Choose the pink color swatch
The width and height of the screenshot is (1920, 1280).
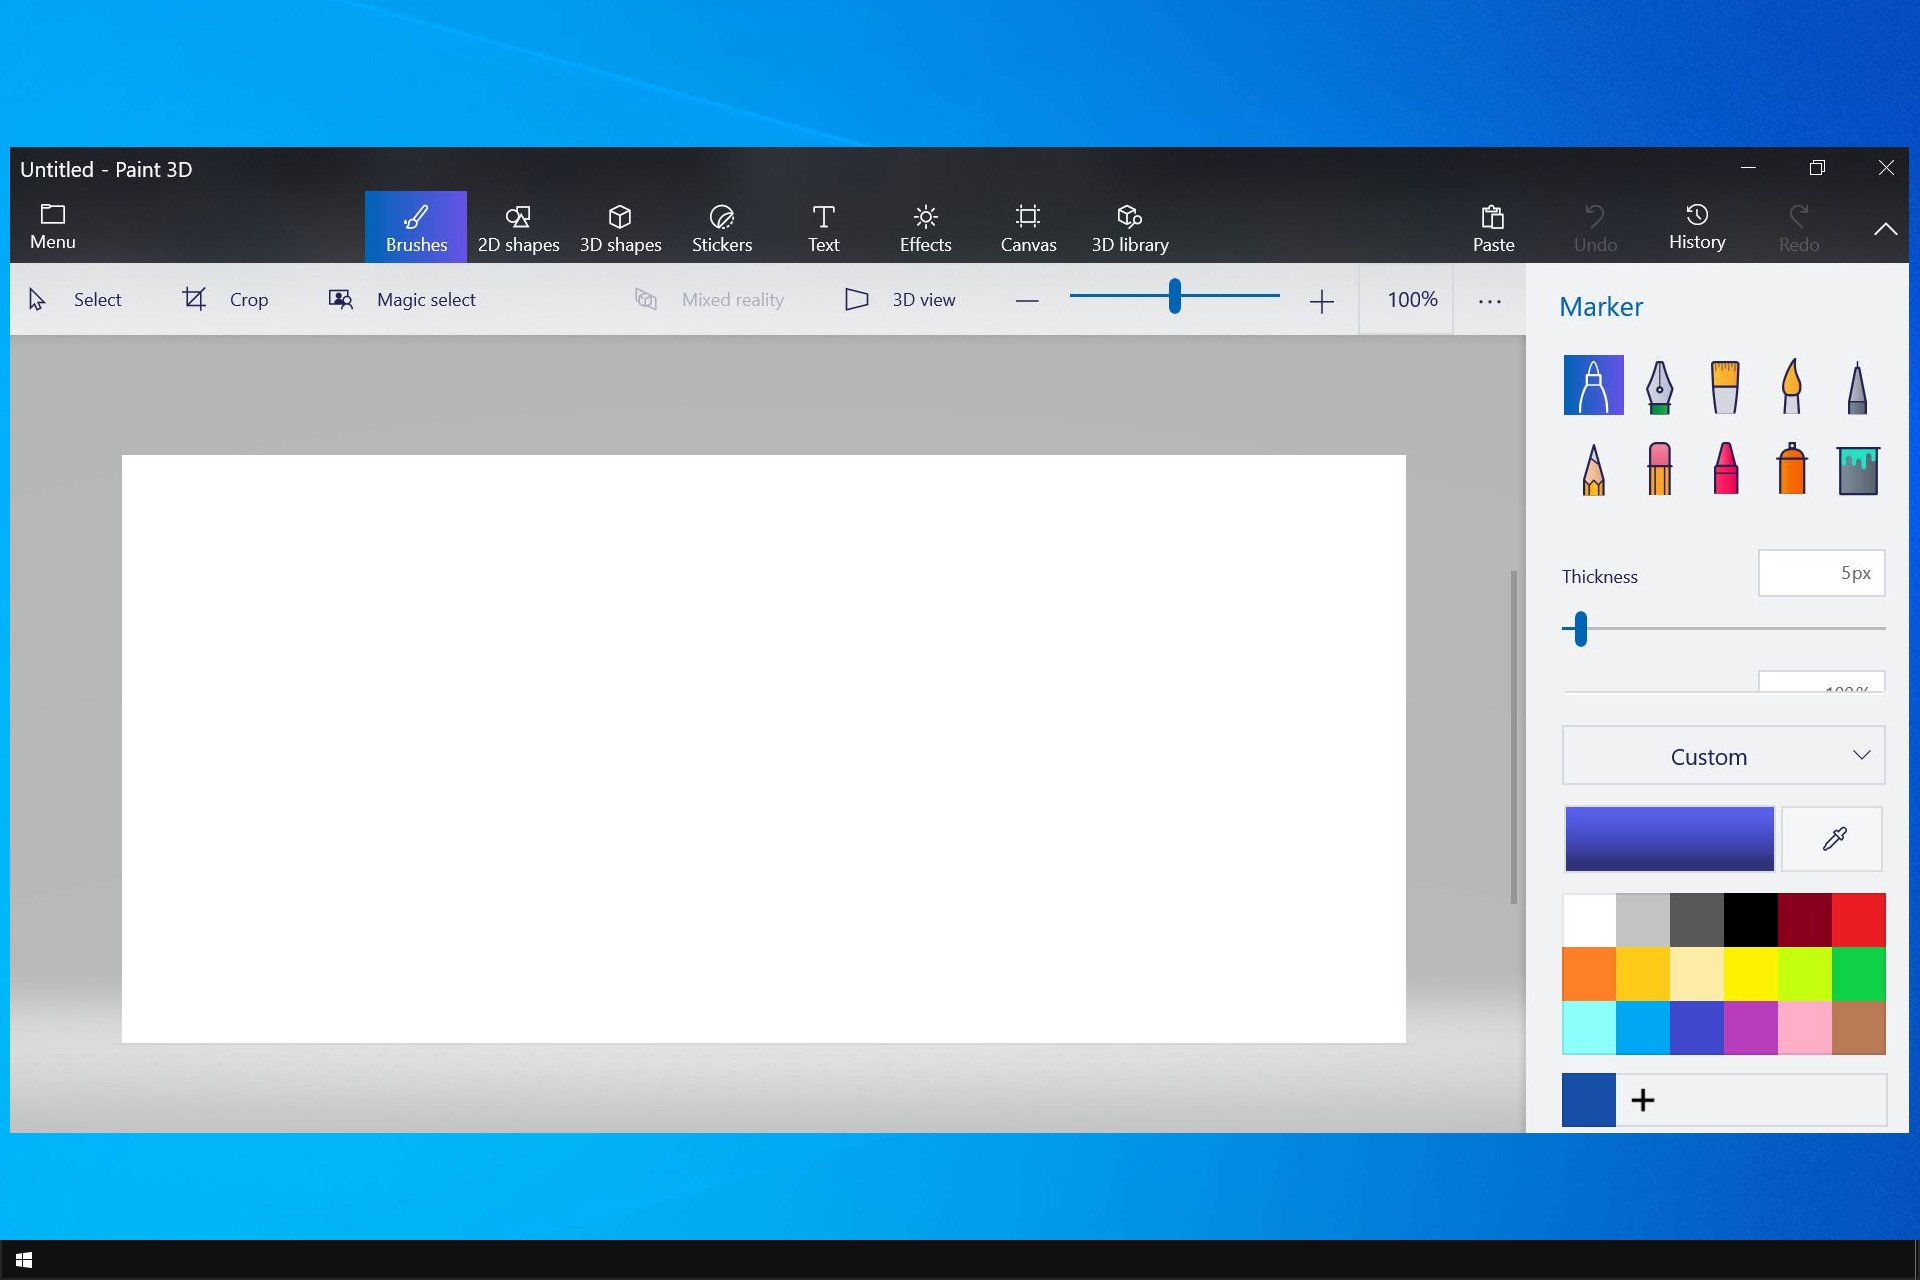(x=1805, y=1028)
